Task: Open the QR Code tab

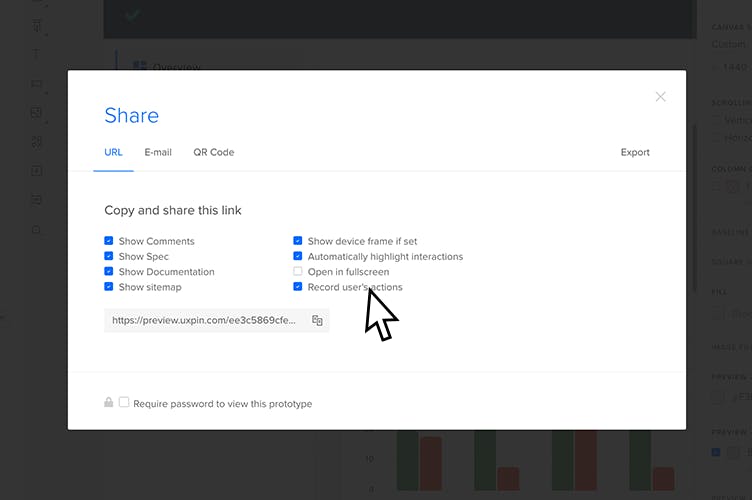Action: (x=214, y=152)
